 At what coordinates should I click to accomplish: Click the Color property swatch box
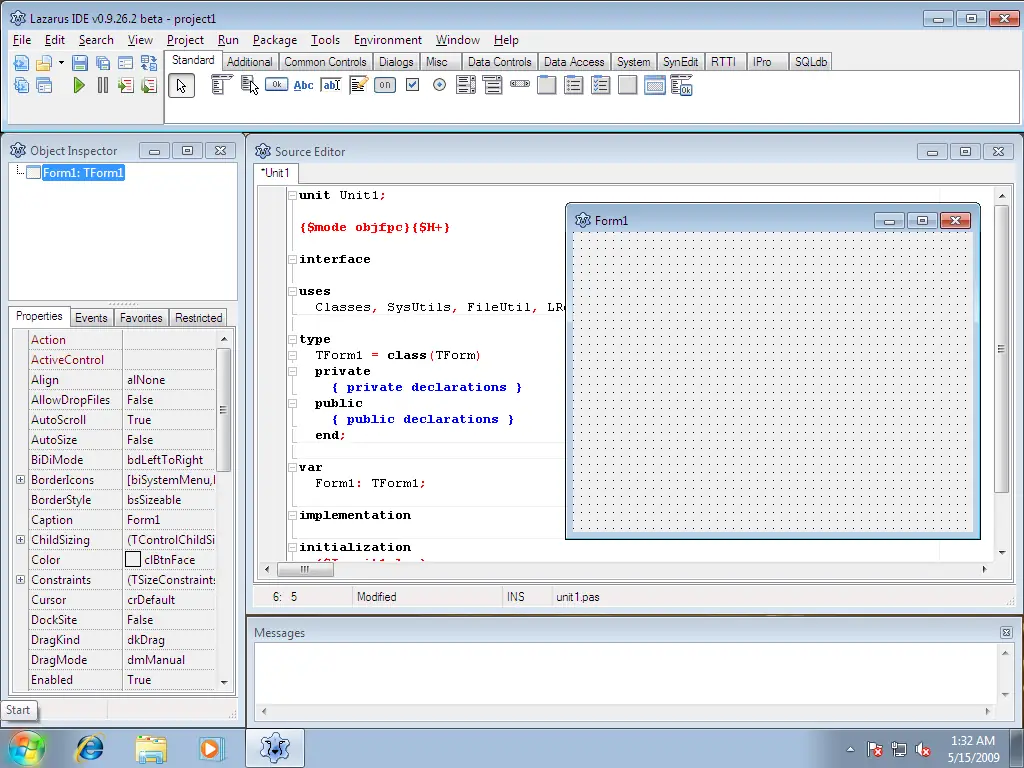[133, 560]
